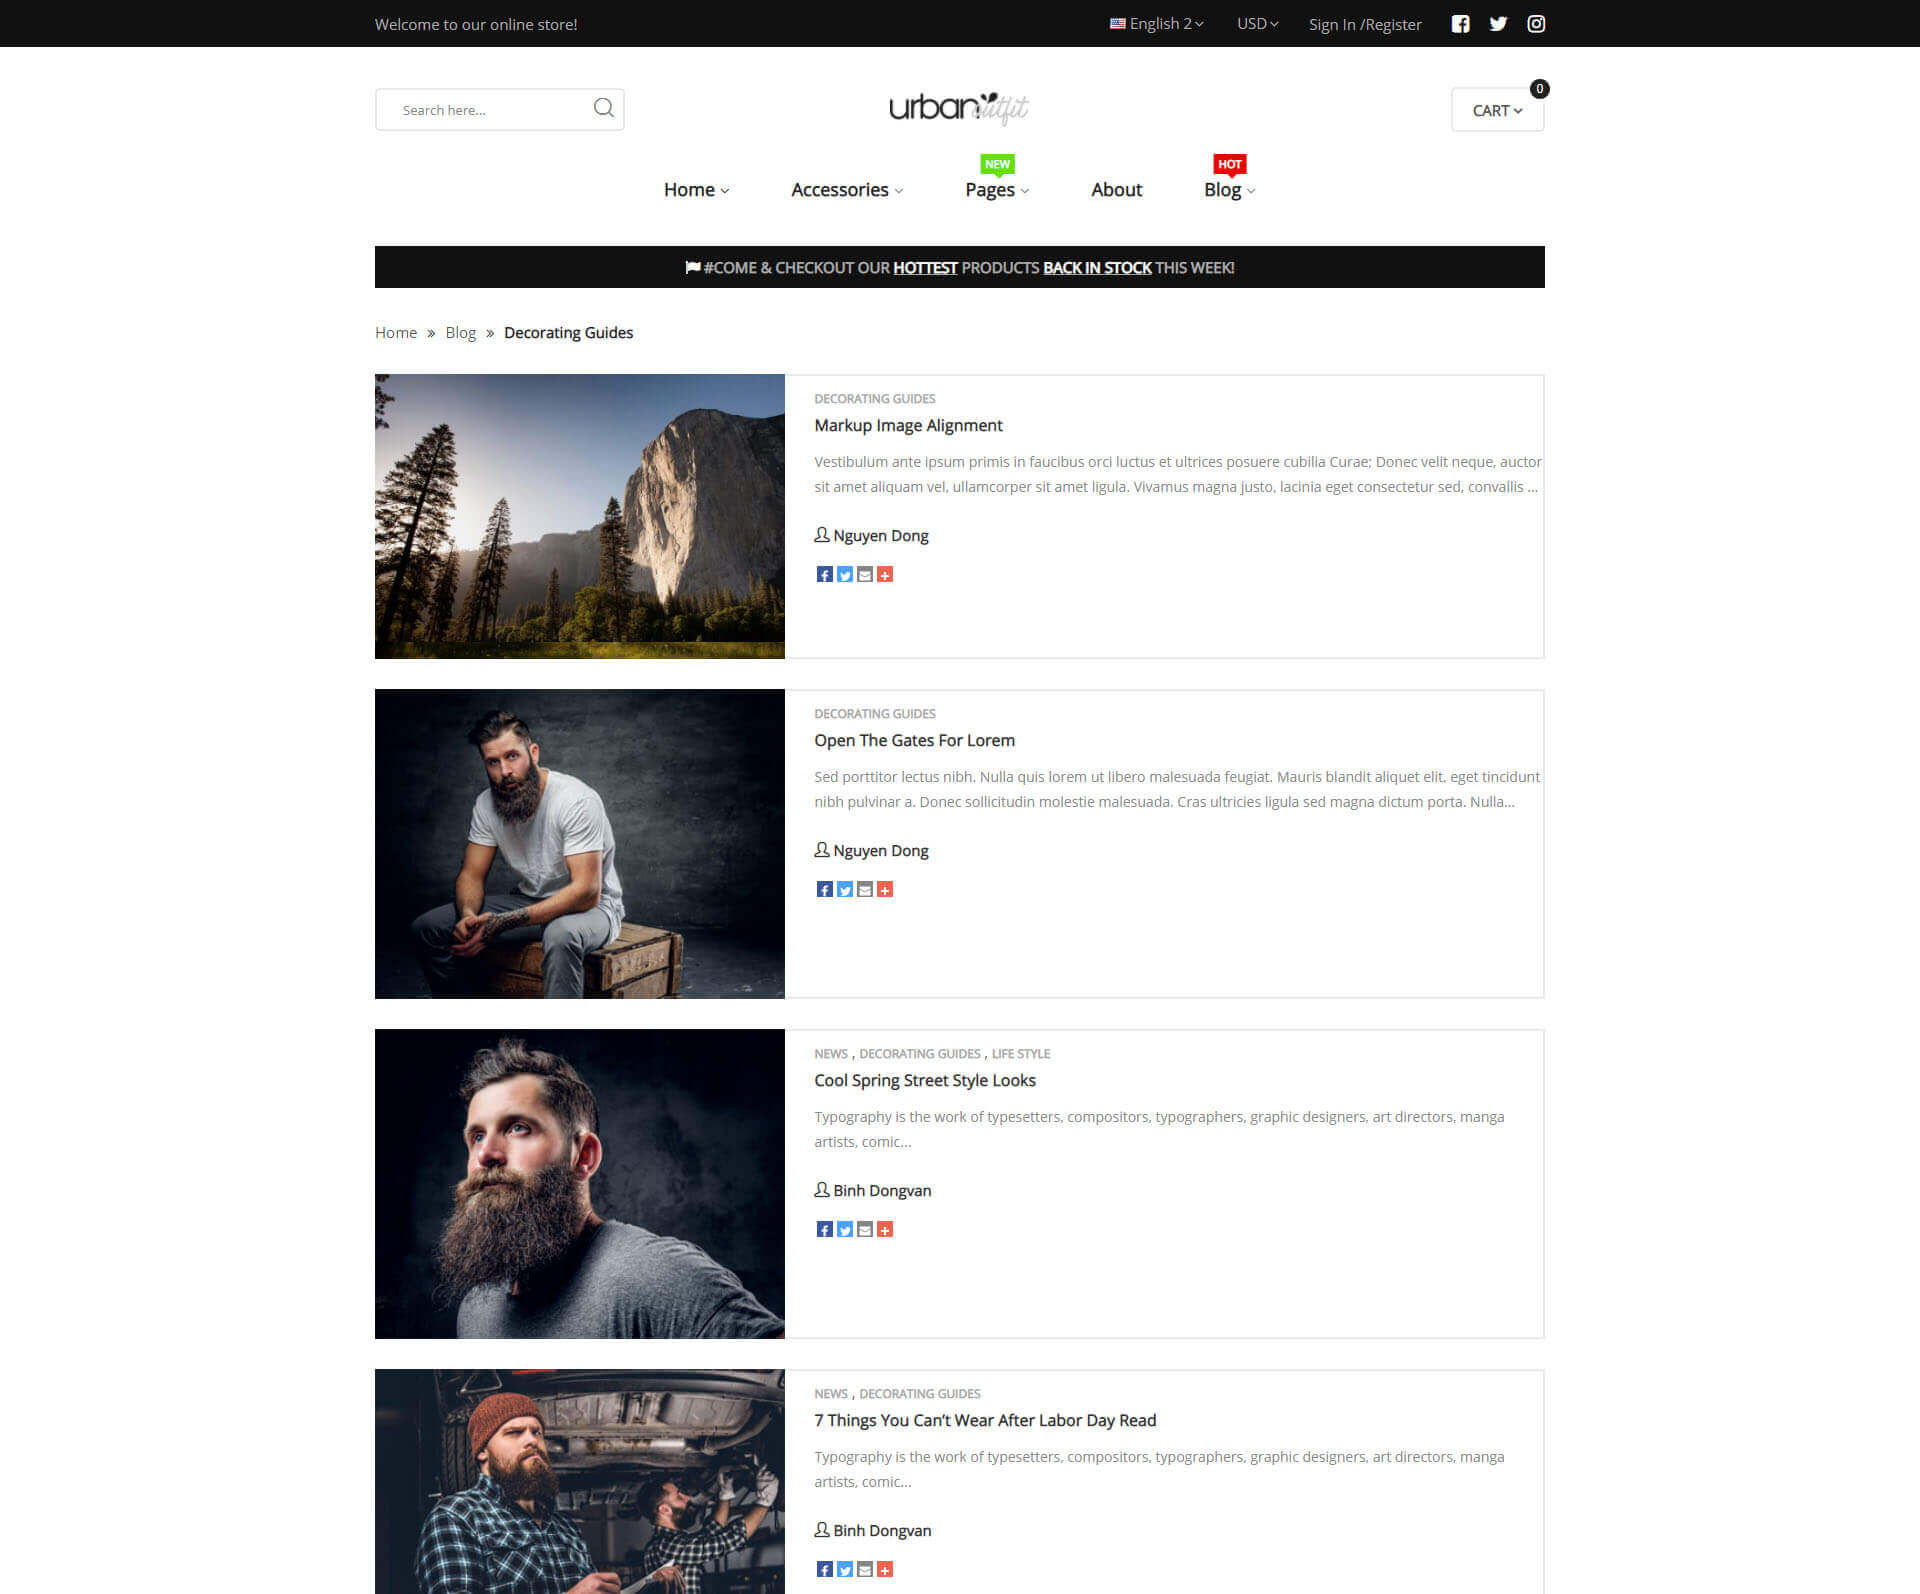Open Twitter icon in top bar
This screenshot has height=1594, width=1920.
click(x=1498, y=24)
